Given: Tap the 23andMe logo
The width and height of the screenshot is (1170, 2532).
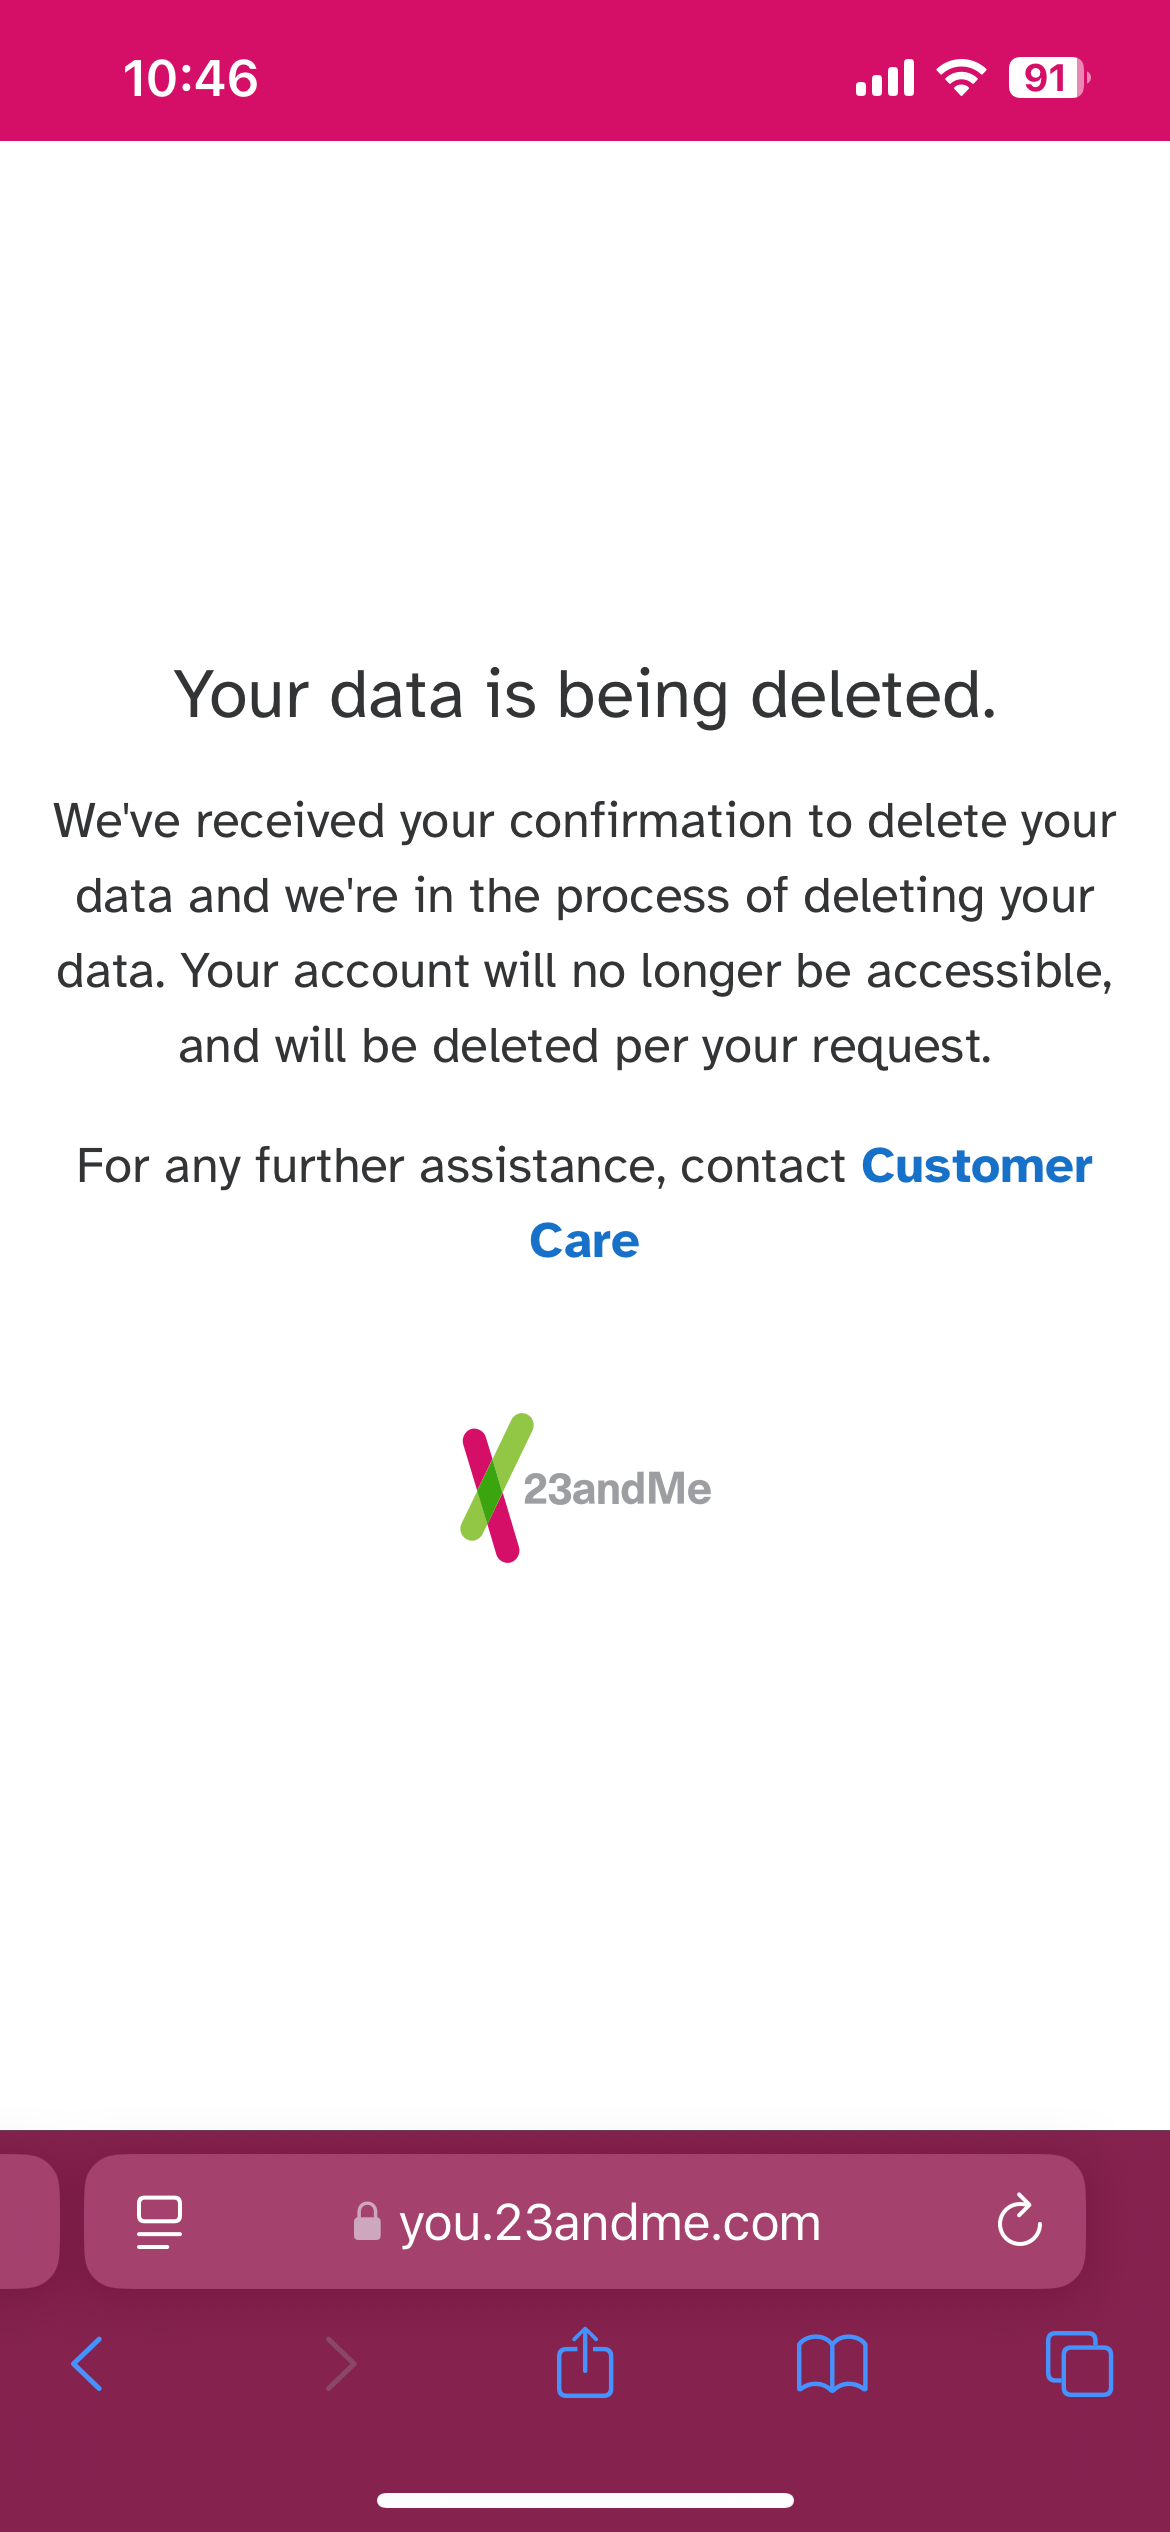Looking at the screenshot, I should click(x=585, y=1488).
